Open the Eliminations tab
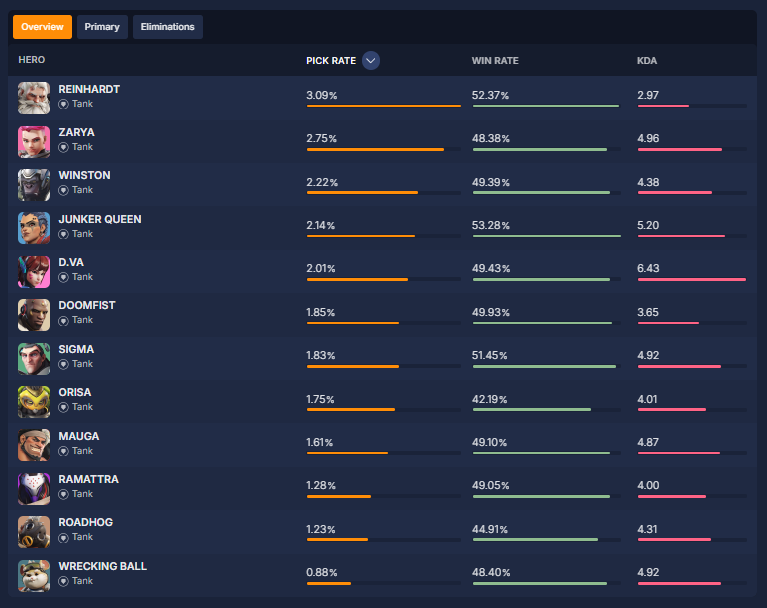The width and height of the screenshot is (767, 608). click(168, 27)
